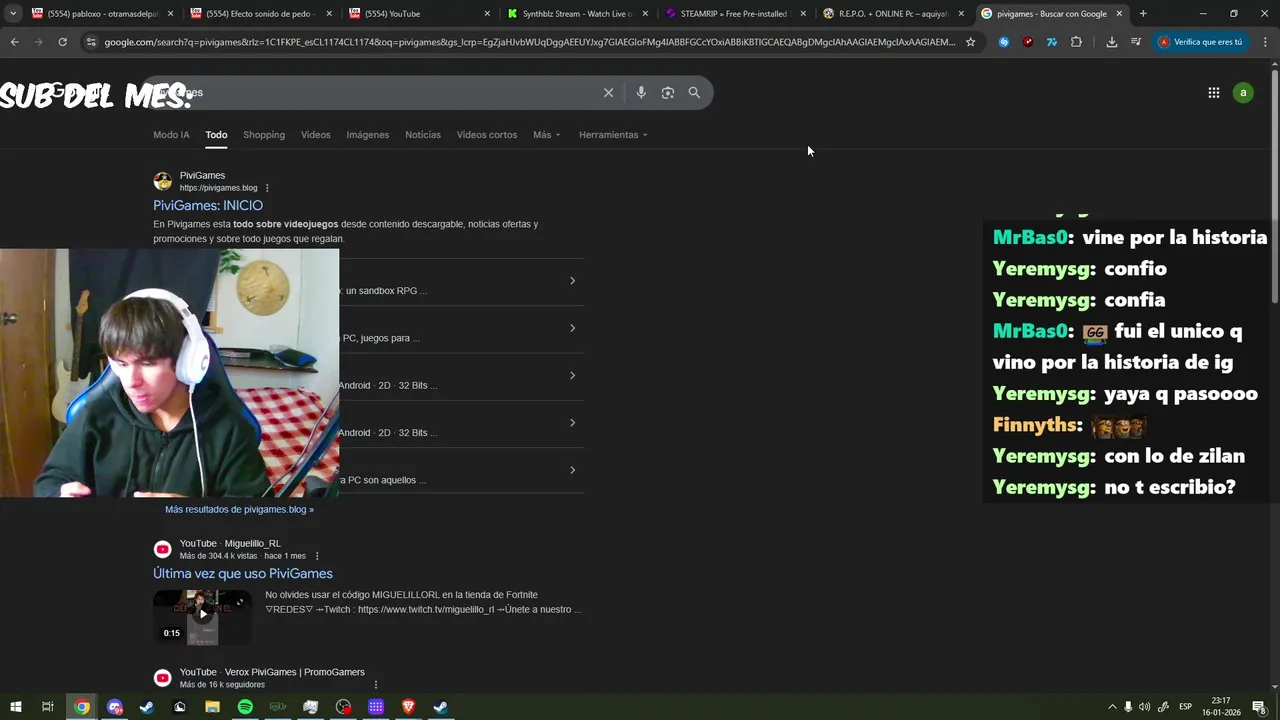Open the Extensions puzzle-piece menu
This screenshot has width=1280, height=720.
[x=1076, y=42]
